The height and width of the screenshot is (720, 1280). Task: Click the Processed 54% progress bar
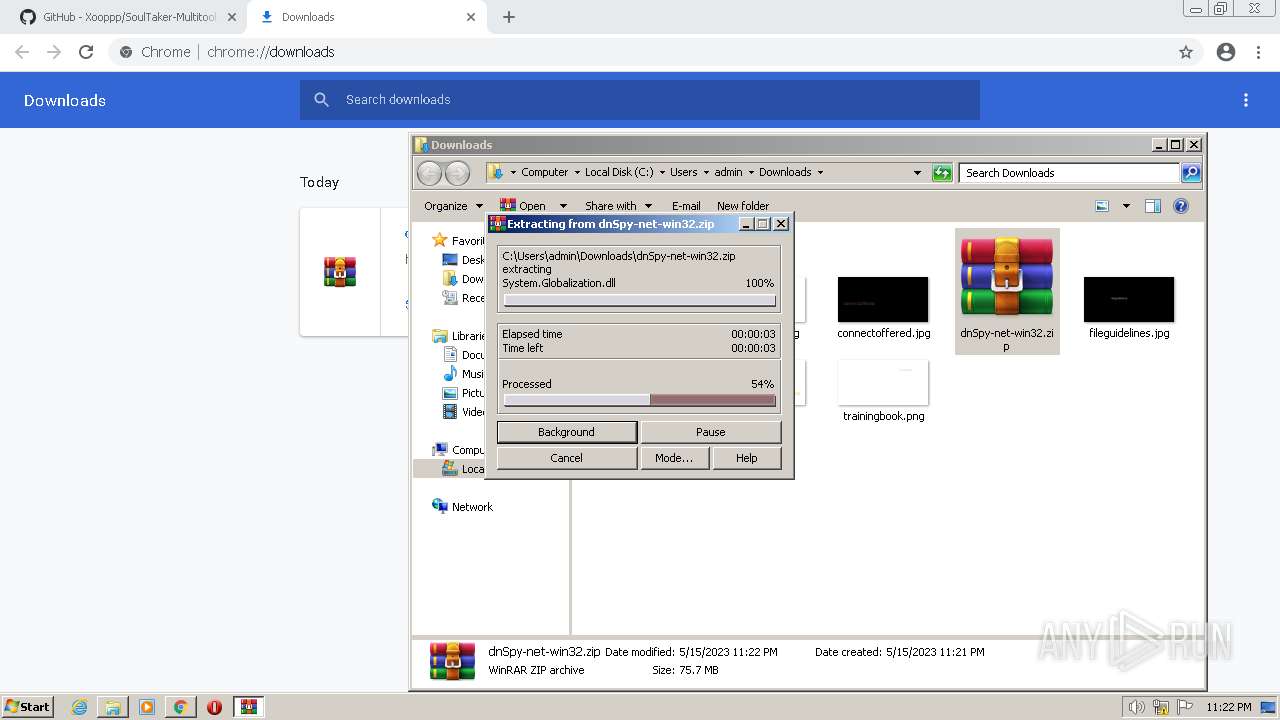640,400
